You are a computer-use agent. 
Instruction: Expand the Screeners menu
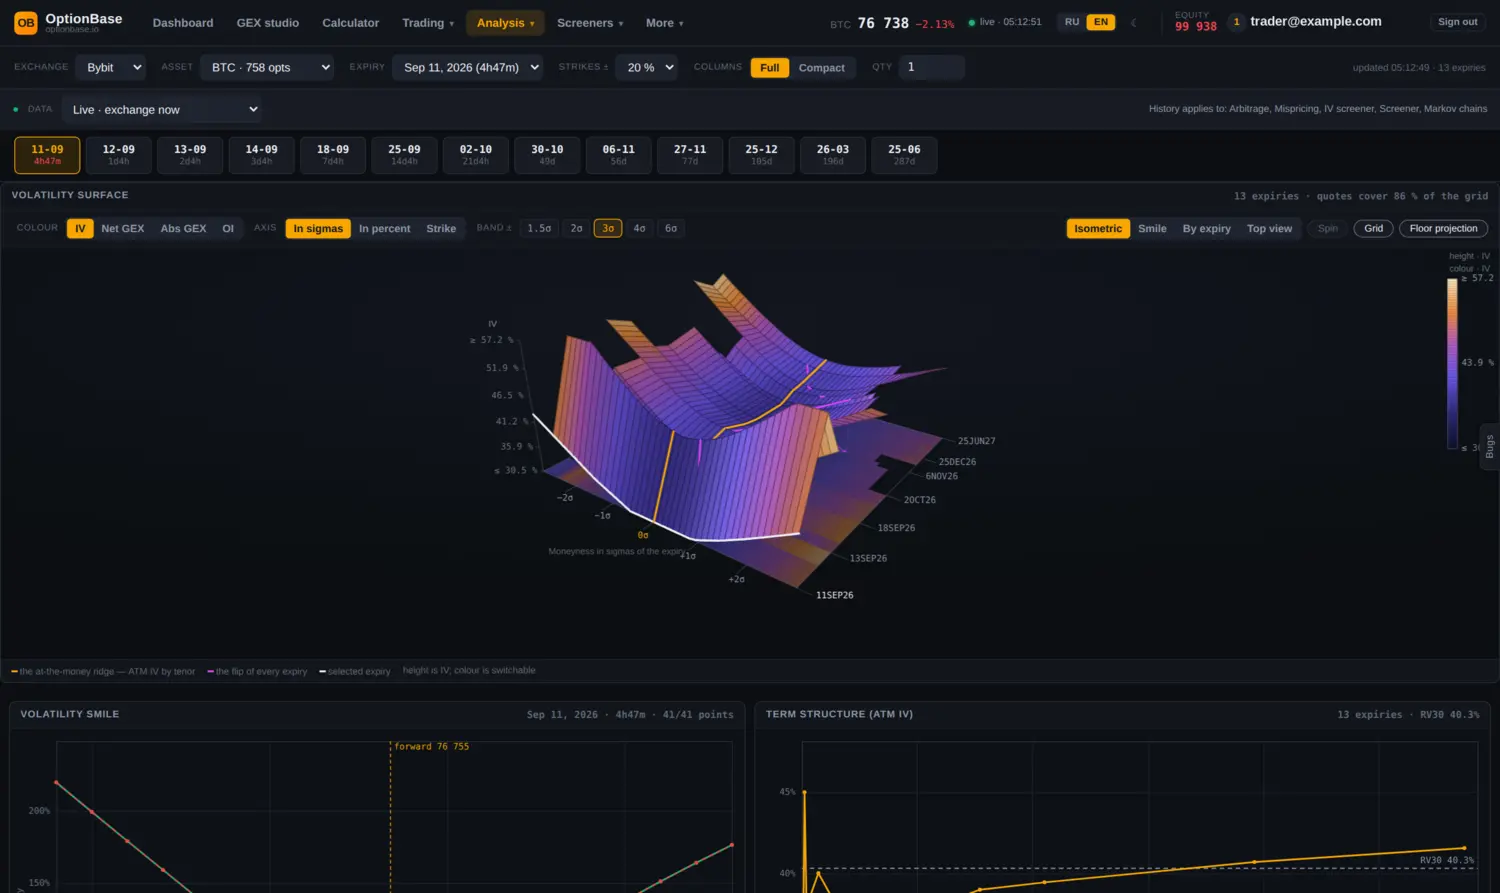(590, 23)
